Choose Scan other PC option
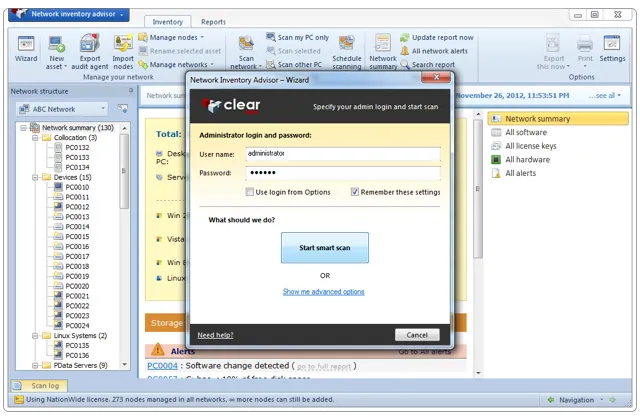 [x=294, y=64]
